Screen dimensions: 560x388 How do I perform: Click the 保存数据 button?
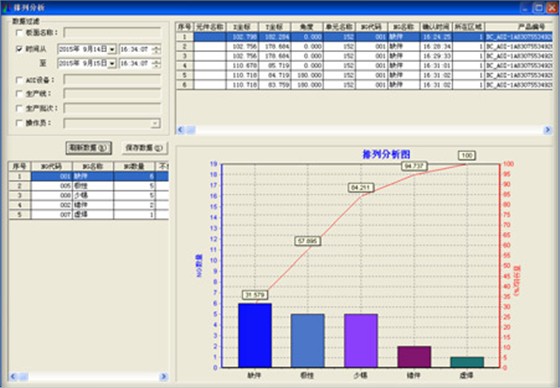(x=145, y=148)
